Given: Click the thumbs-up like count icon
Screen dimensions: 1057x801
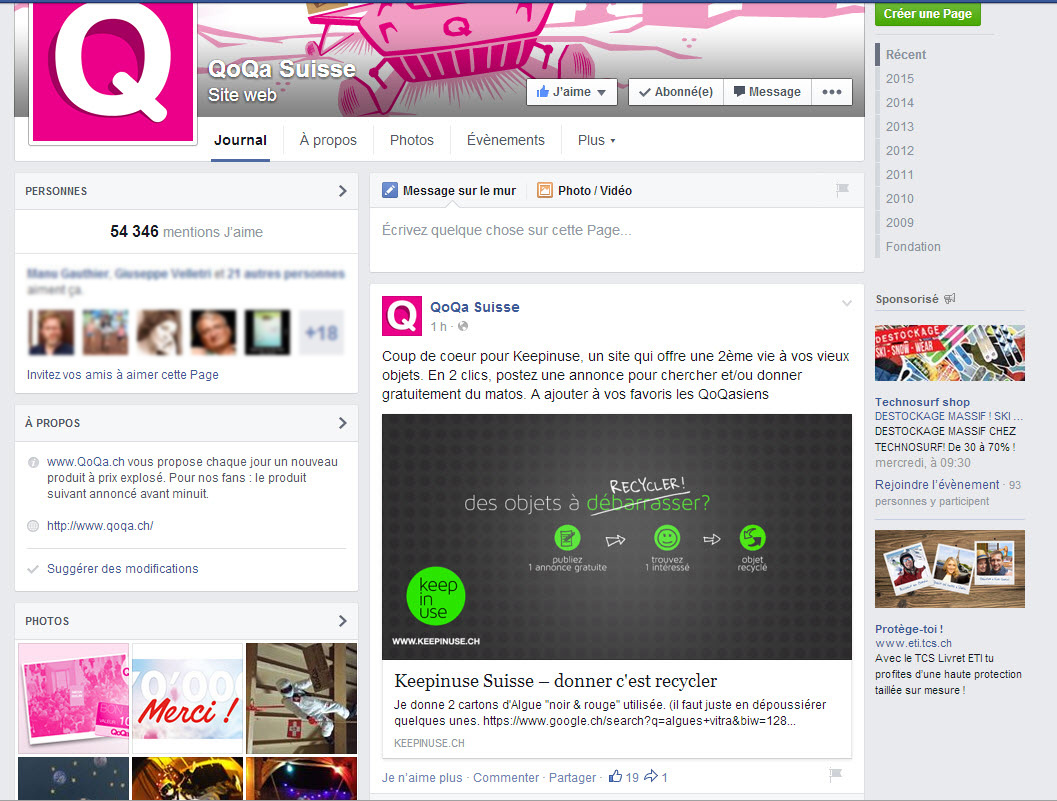Looking at the screenshot, I should pos(615,777).
